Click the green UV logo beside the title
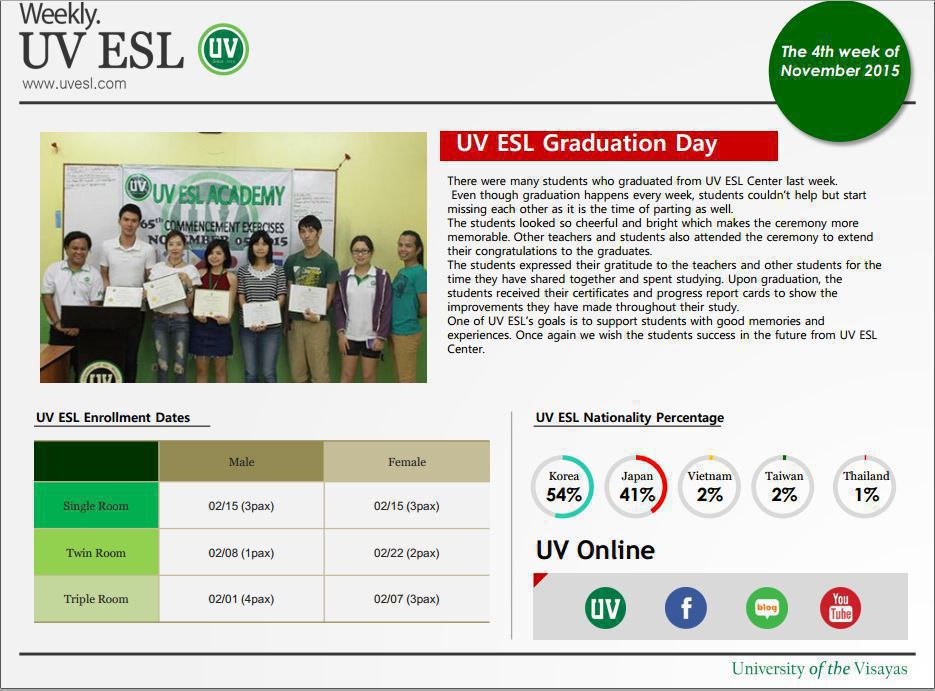The height and width of the screenshot is (691, 935). [223, 49]
